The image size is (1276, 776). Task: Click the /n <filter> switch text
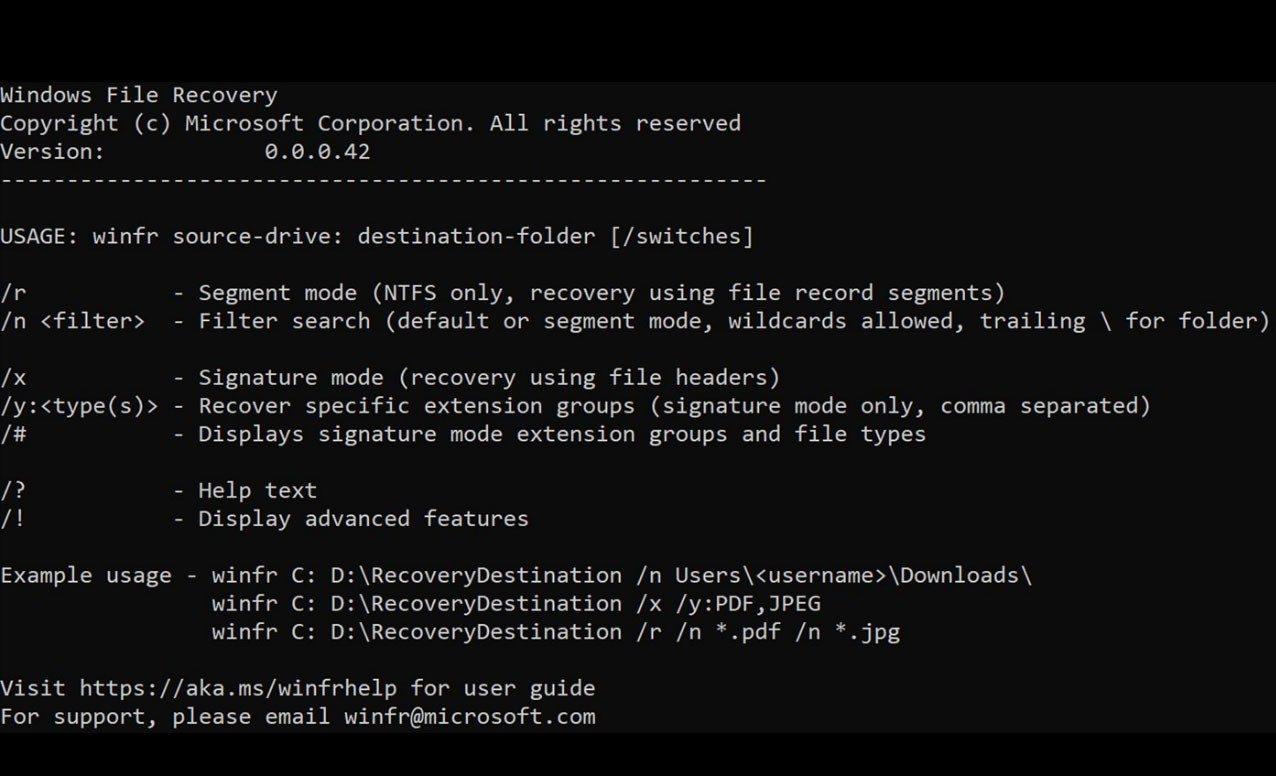point(72,321)
